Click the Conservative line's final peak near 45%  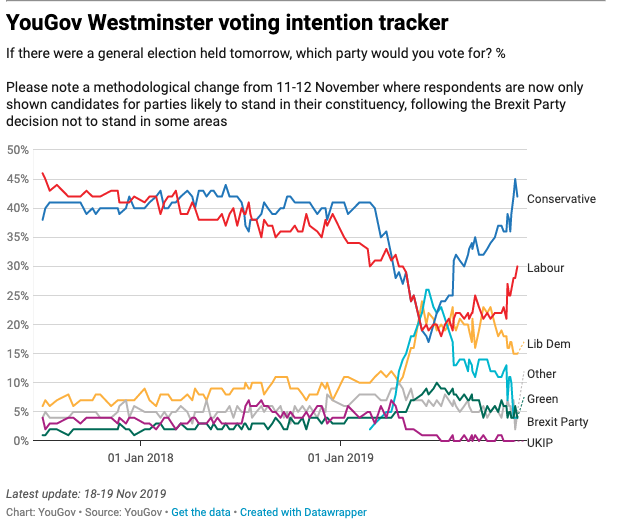pyautogui.click(x=515, y=179)
